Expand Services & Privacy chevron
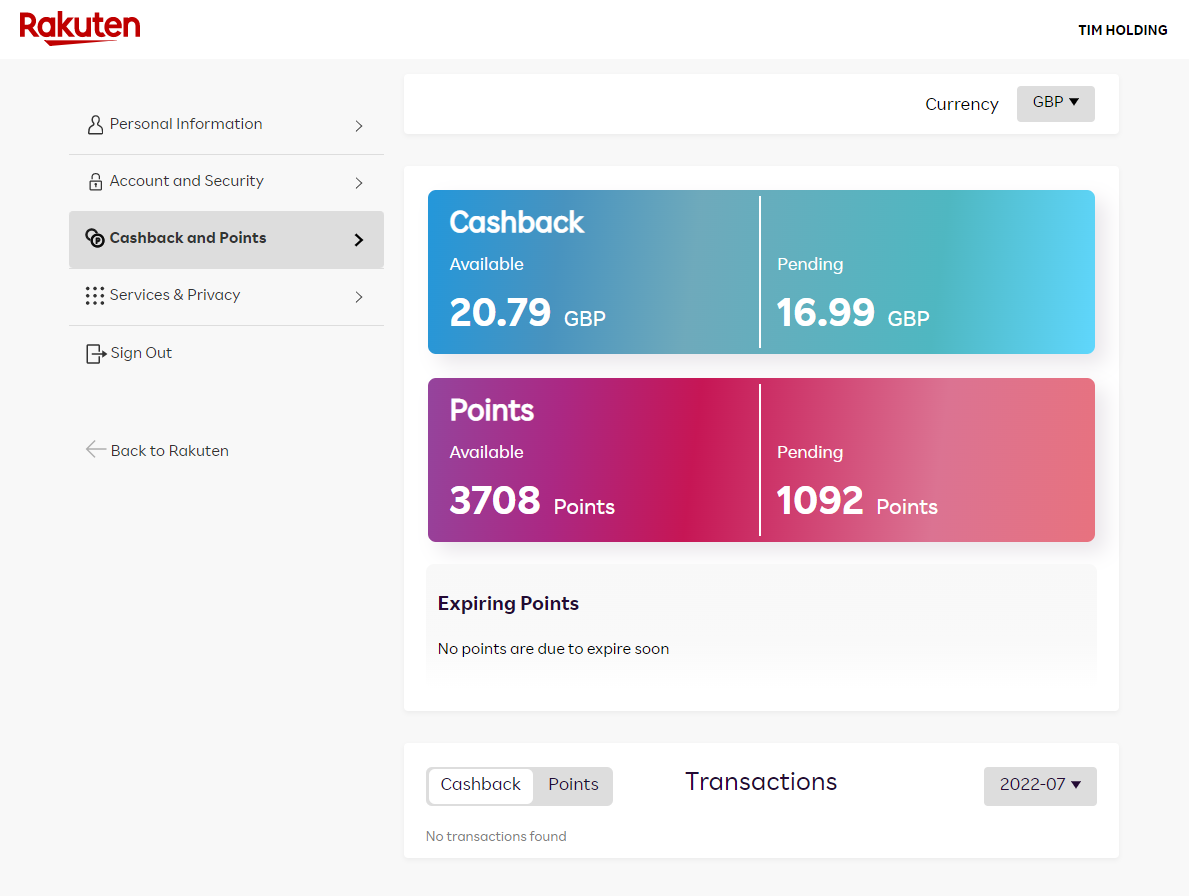1189x896 pixels. pyautogui.click(x=359, y=297)
